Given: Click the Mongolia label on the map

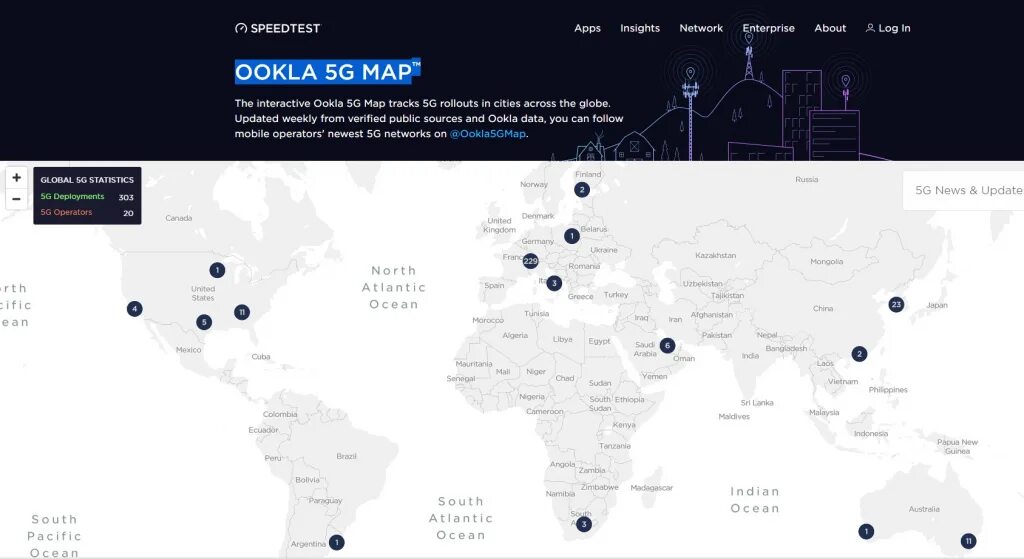Looking at the screenshot, I should coord(827,262).
